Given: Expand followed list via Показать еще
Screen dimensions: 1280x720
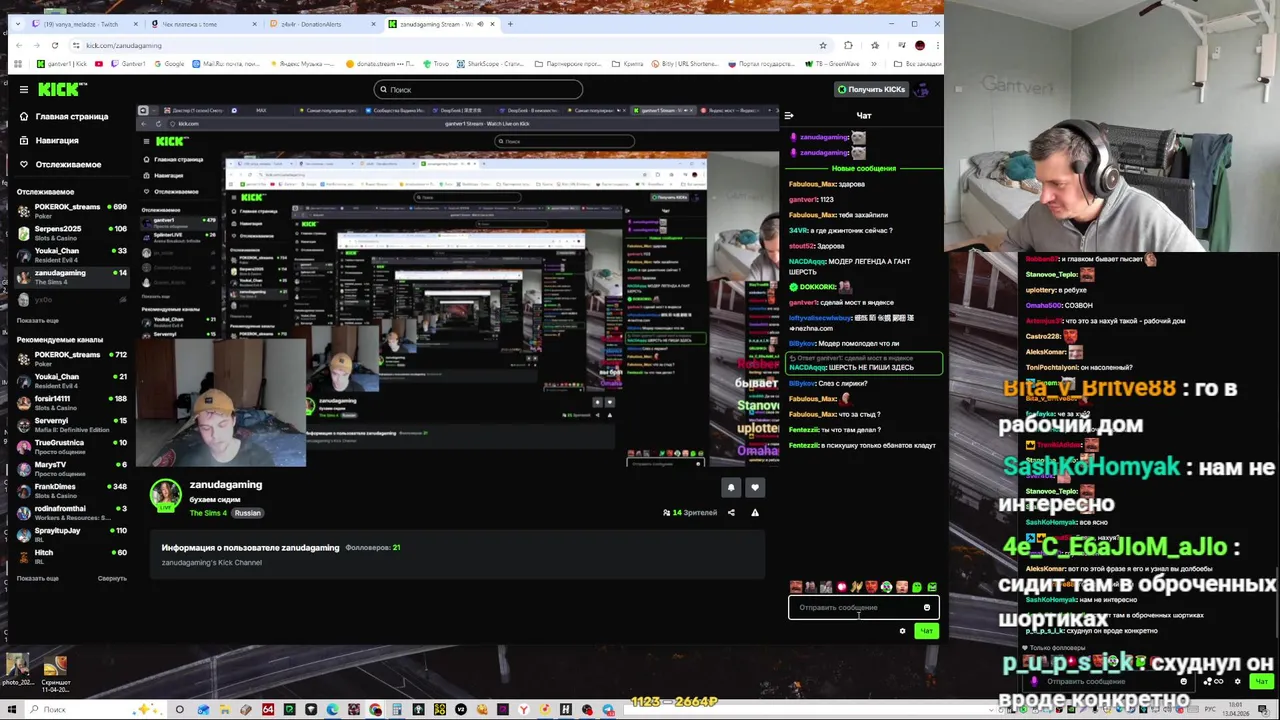Looking at the screenshot, I should tap(37, 320).
